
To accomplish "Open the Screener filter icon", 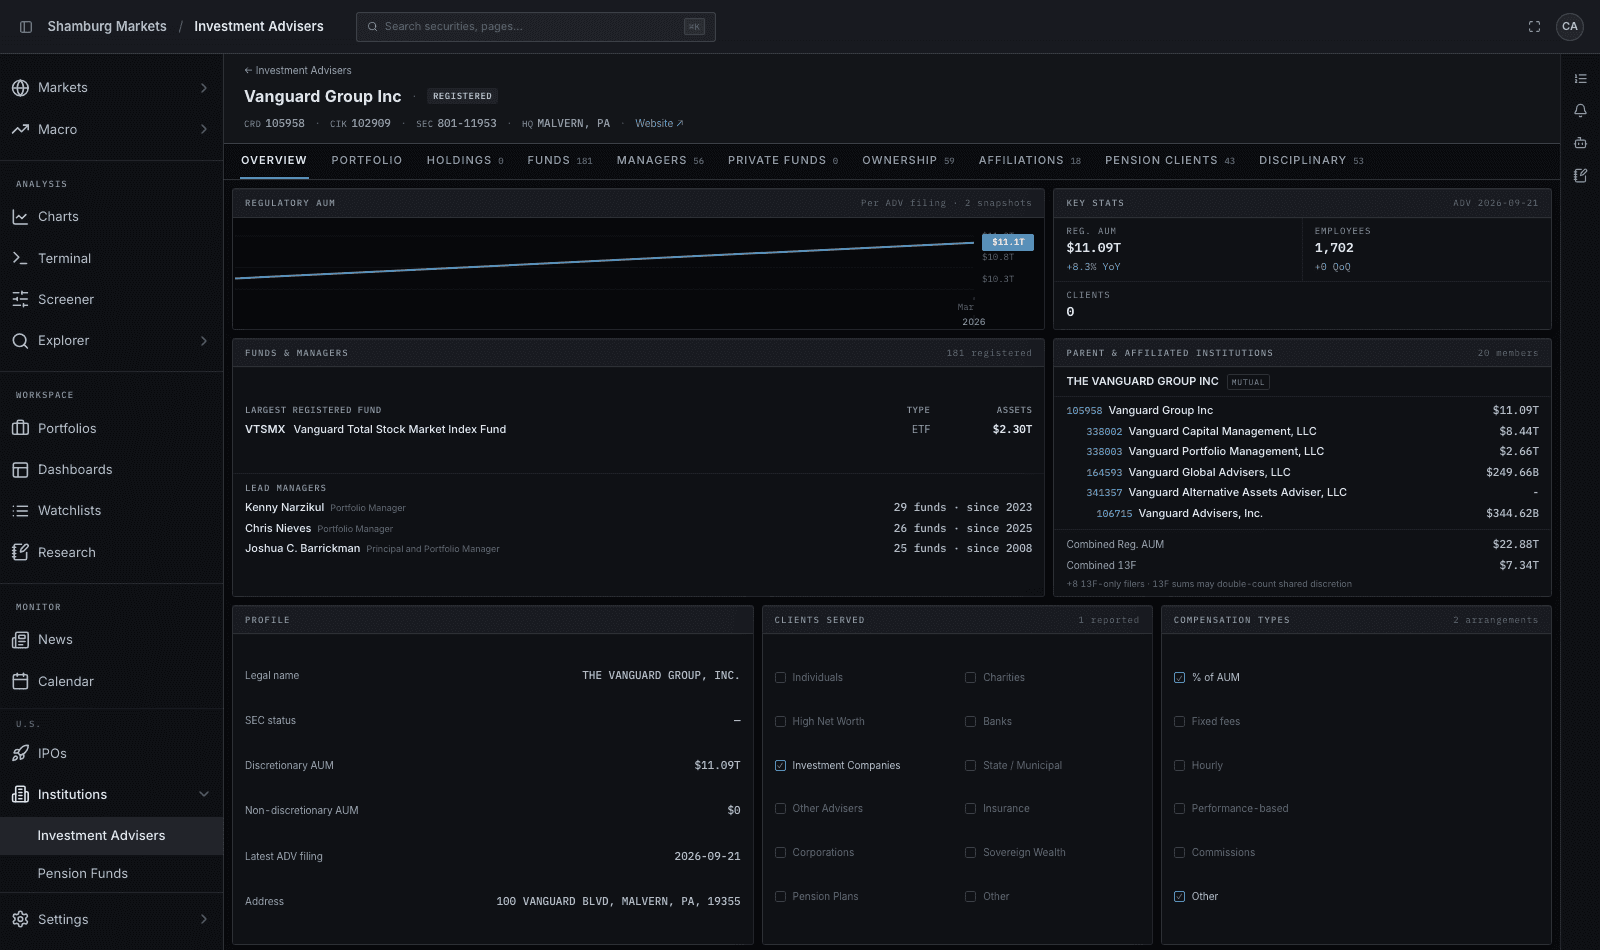I will [20, 299].
